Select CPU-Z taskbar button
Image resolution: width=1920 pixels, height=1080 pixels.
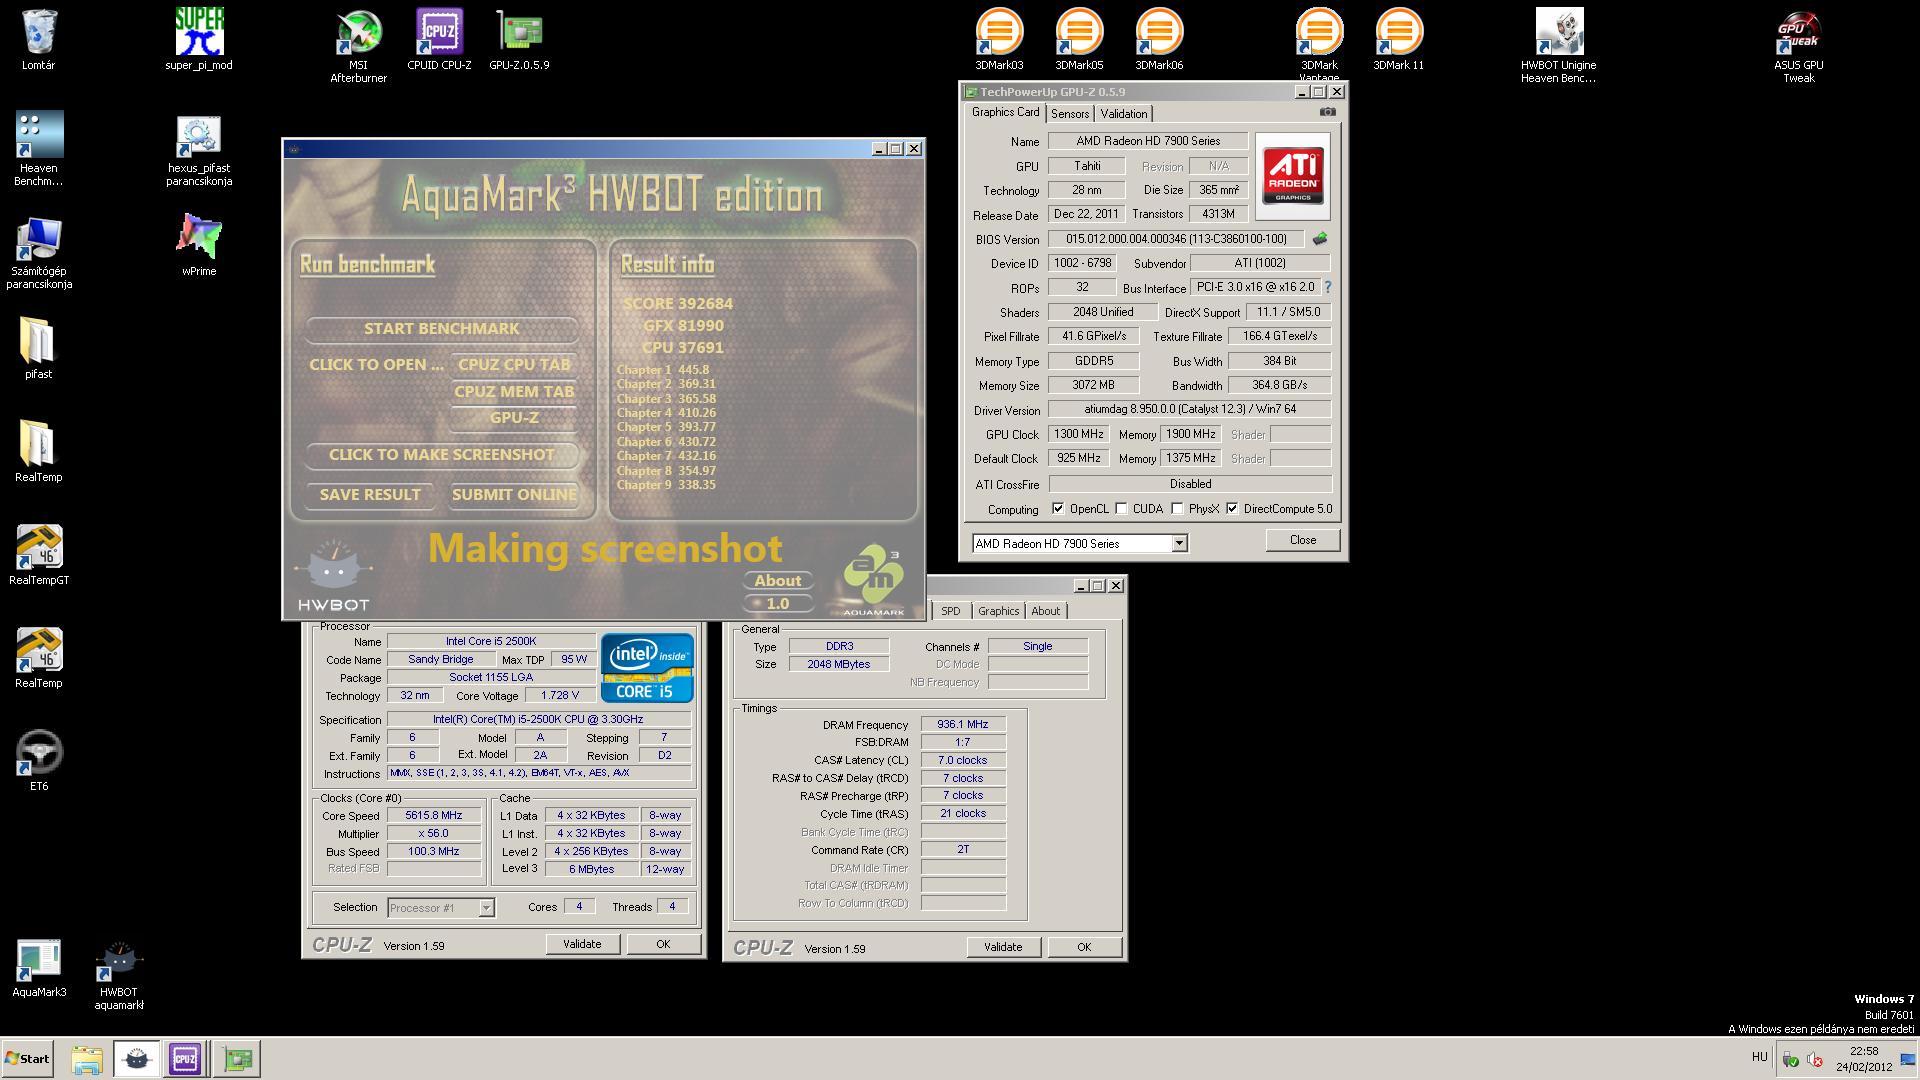[185, 1059]
